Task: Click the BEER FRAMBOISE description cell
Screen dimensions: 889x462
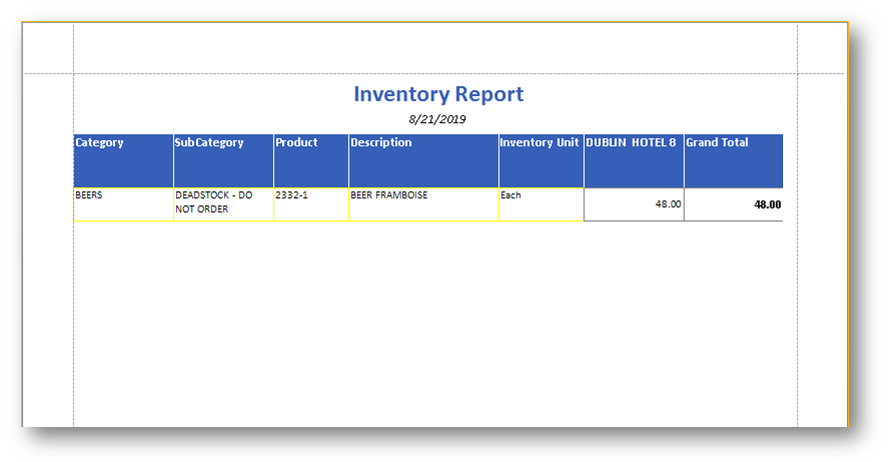Action: coord(388,196)
